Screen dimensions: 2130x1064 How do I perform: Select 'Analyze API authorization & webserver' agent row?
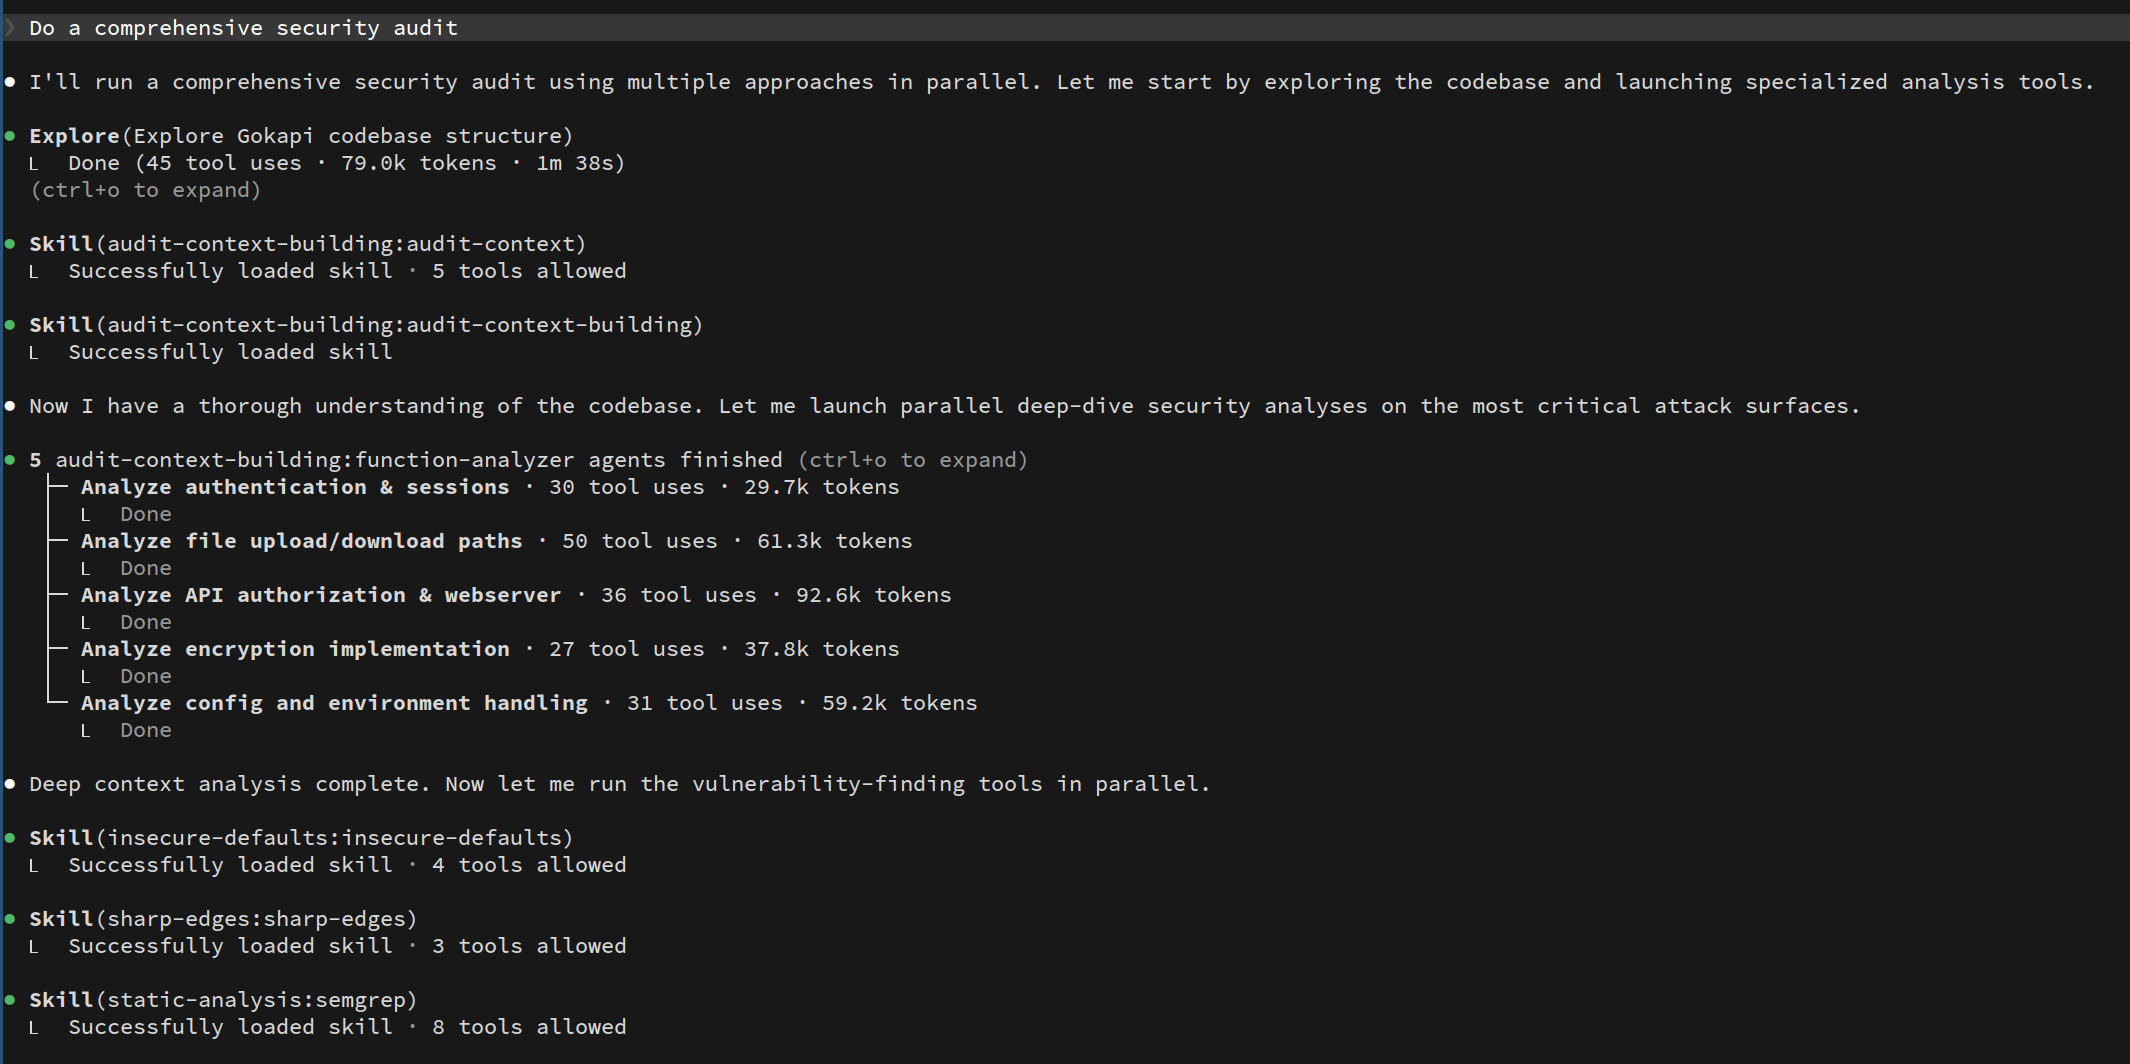coord(321,595)
